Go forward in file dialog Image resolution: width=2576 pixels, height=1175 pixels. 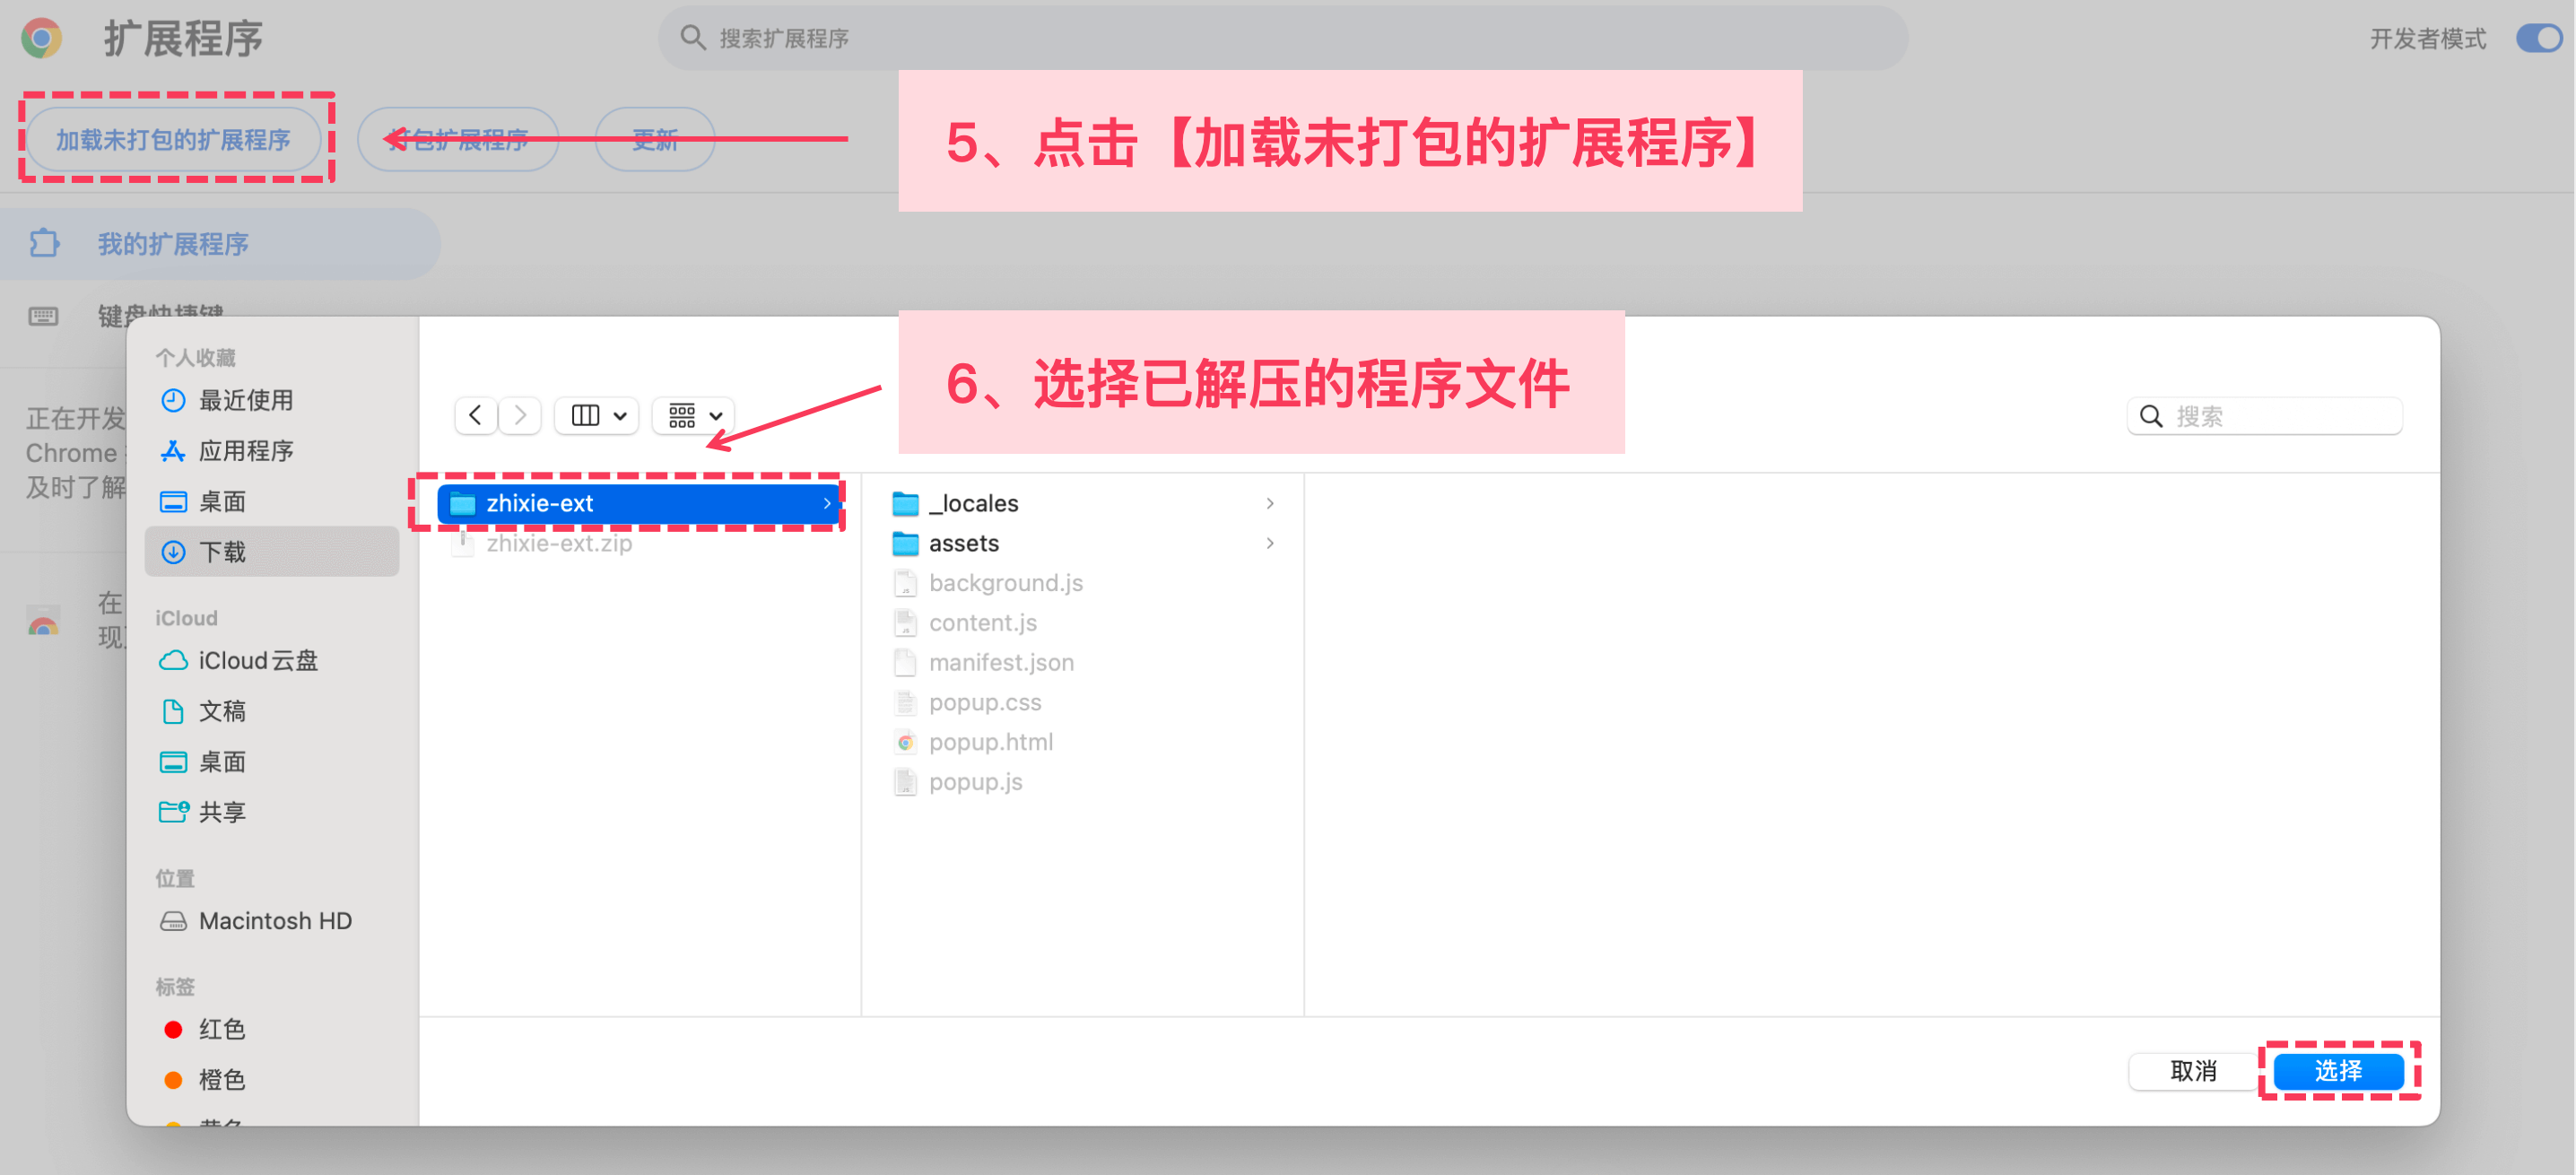[520, 415]
